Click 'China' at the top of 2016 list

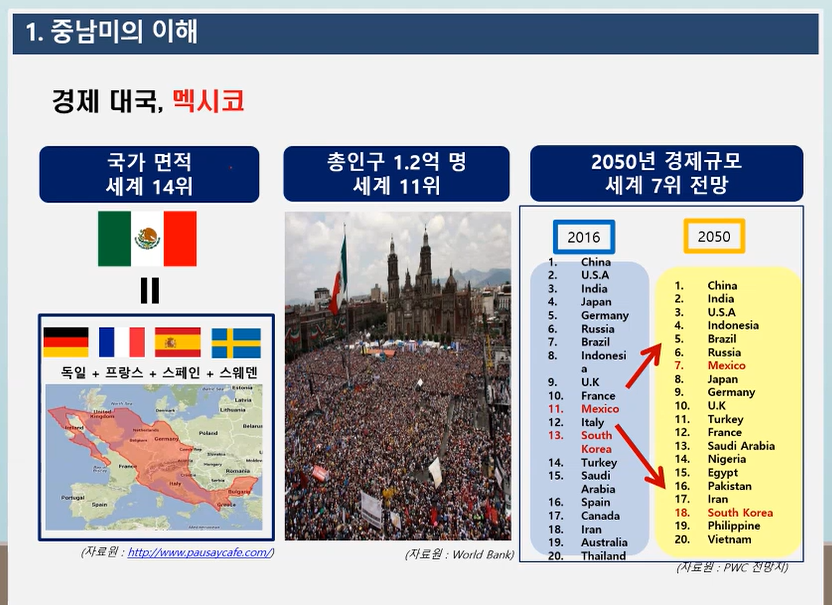coord(596,262)
